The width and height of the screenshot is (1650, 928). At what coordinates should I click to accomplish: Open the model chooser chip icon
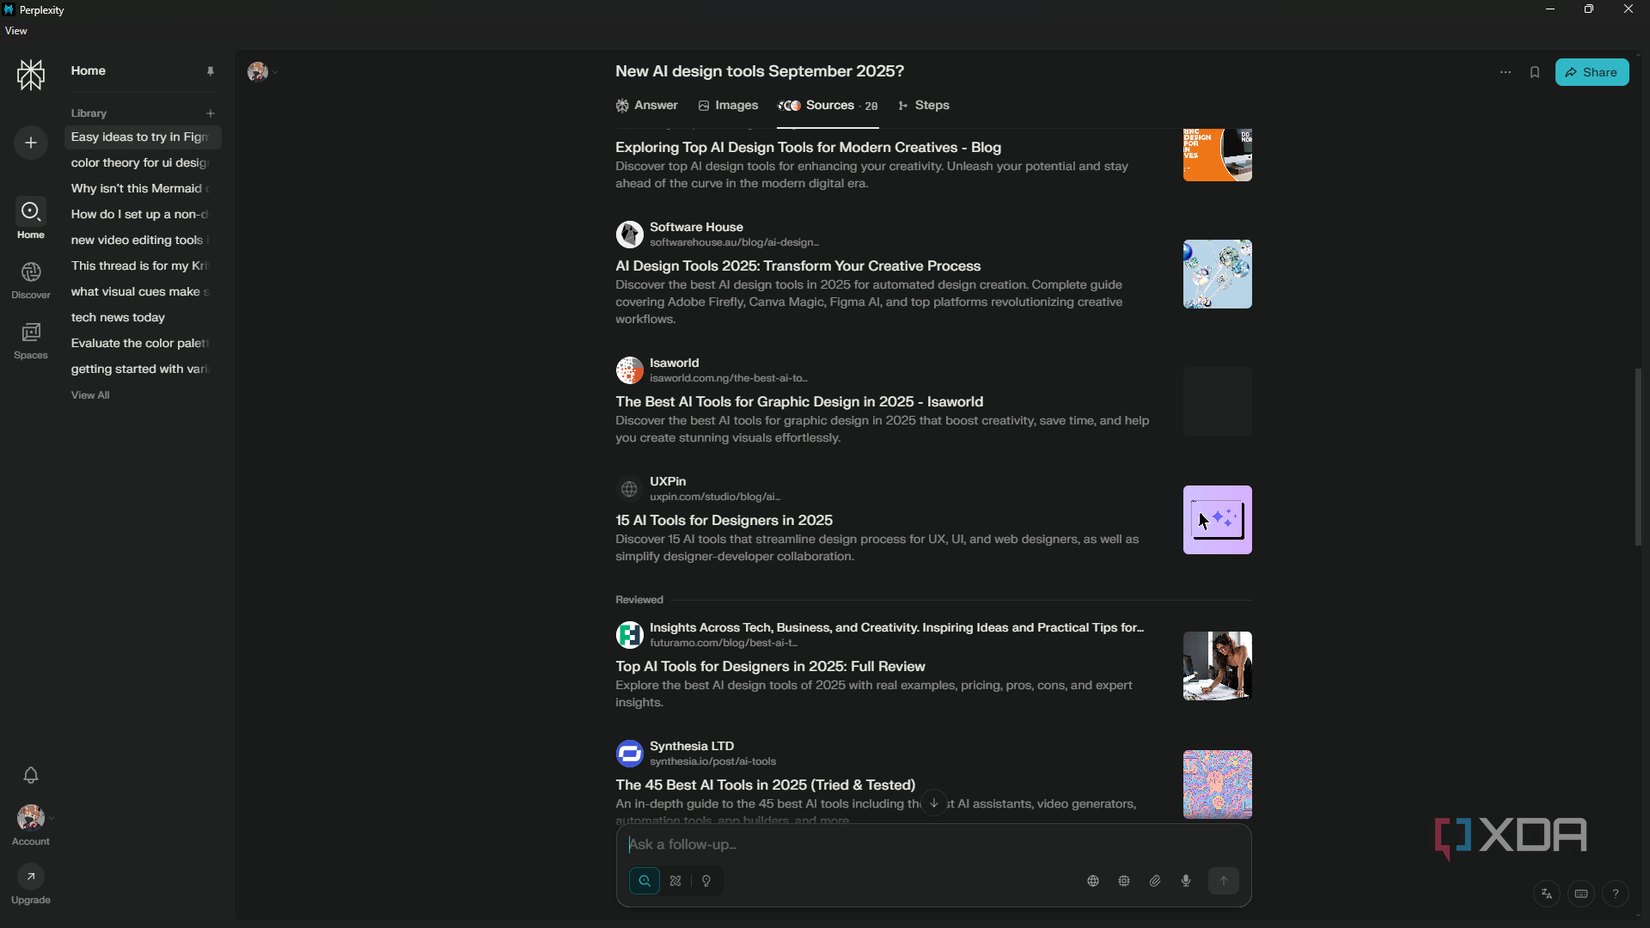pyautogui.click(x=1124, y=881)
